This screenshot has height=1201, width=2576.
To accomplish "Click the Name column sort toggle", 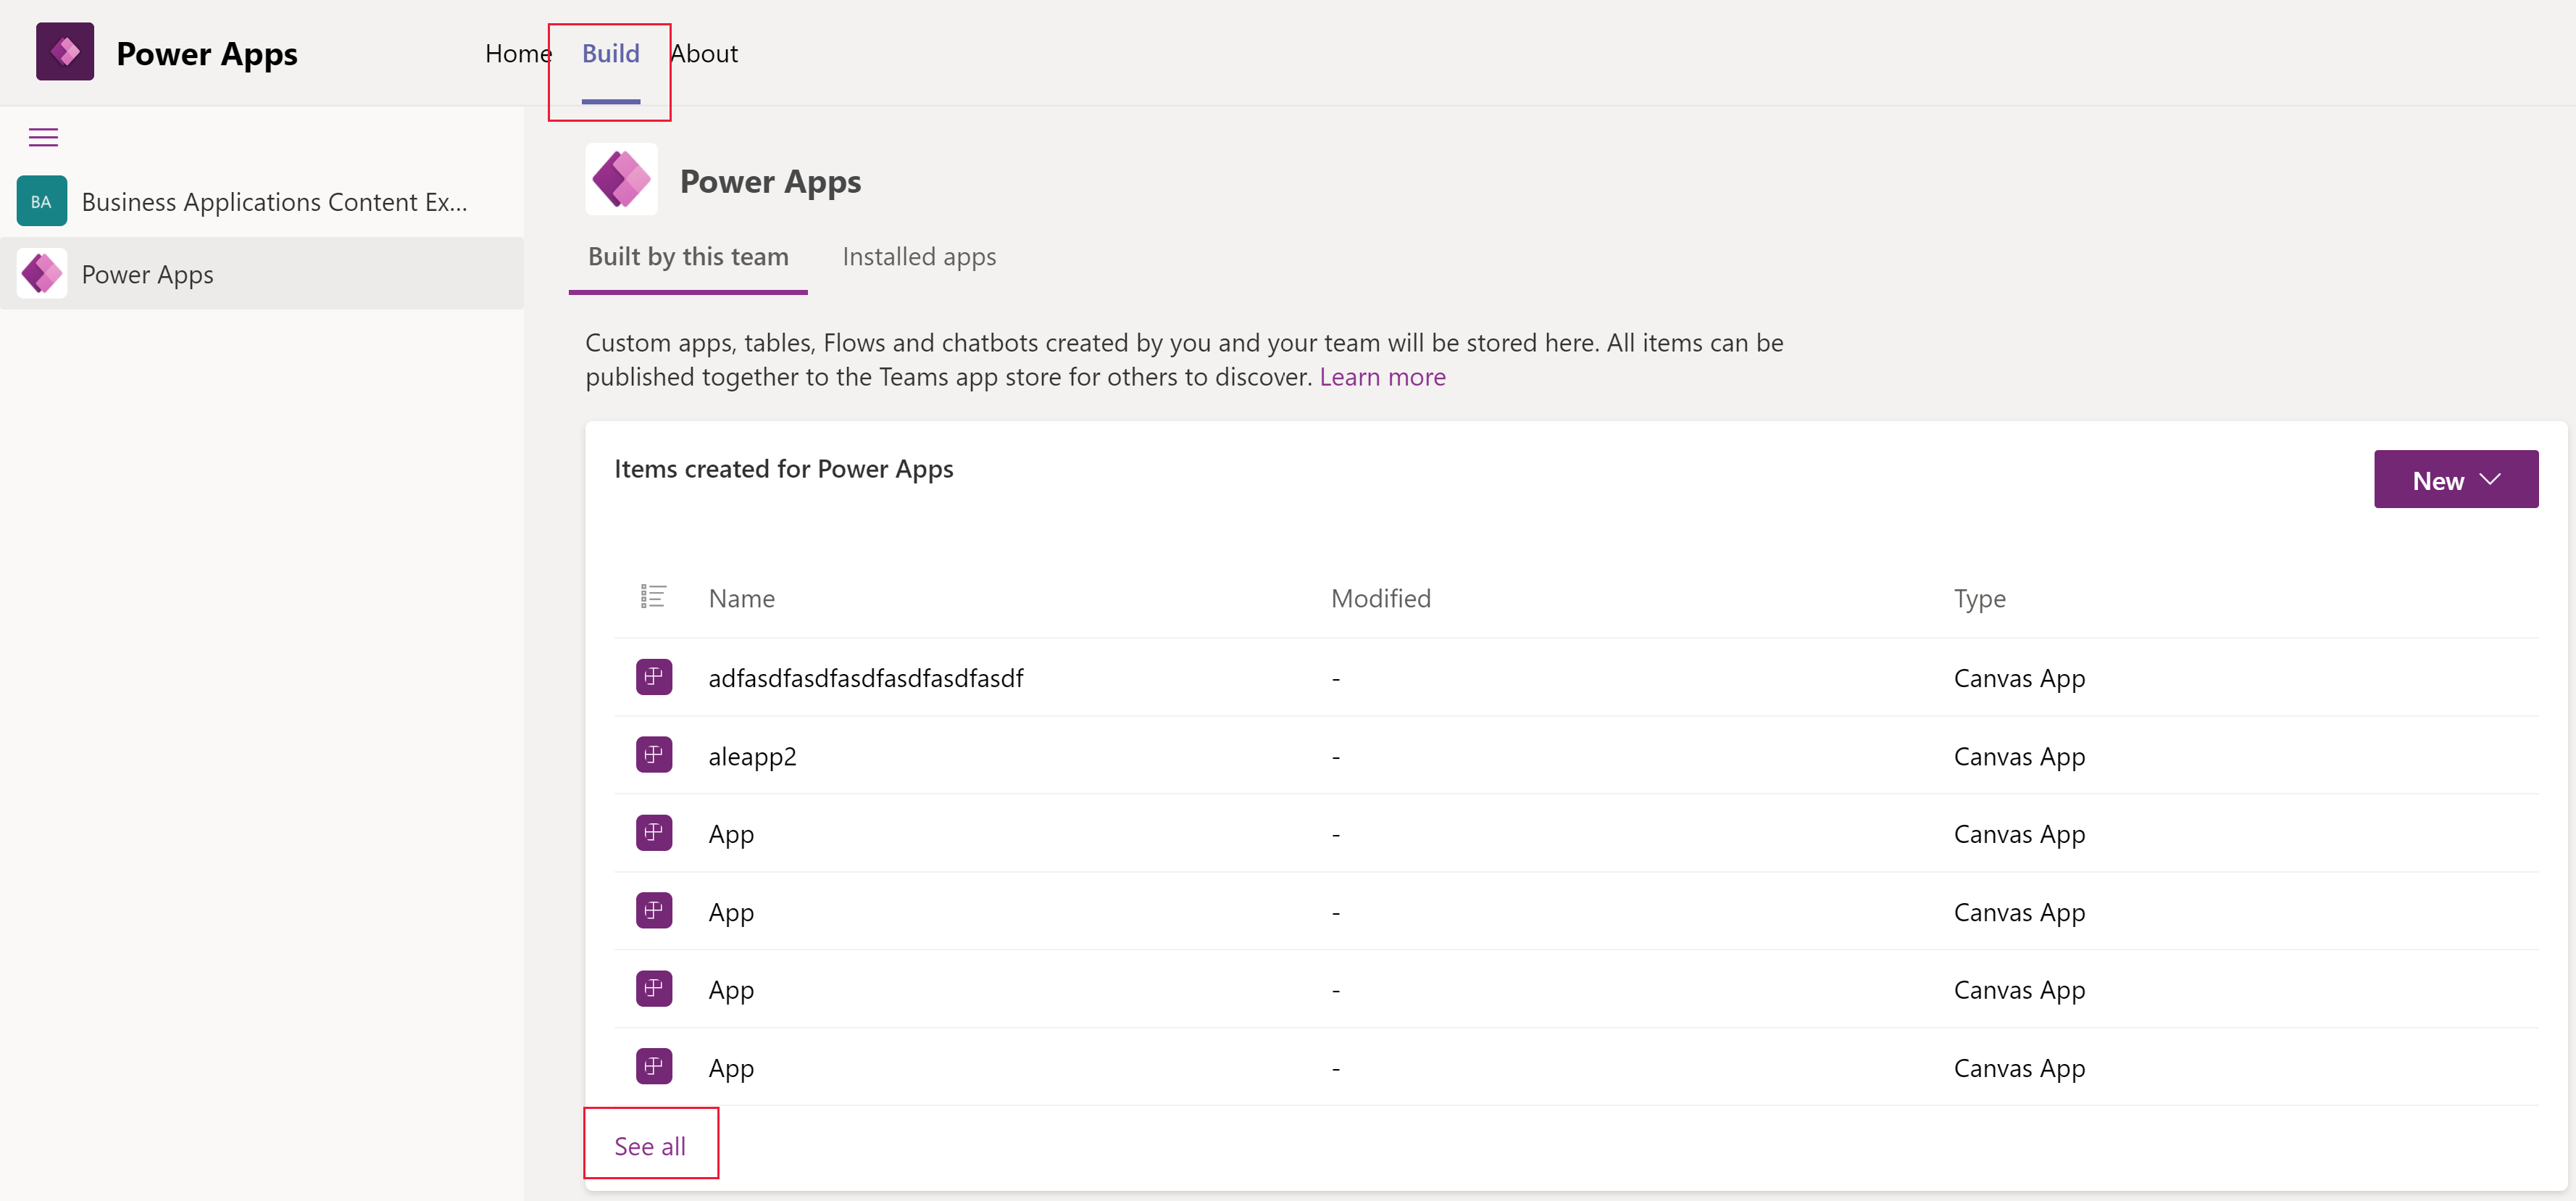I will click(741, 595).
